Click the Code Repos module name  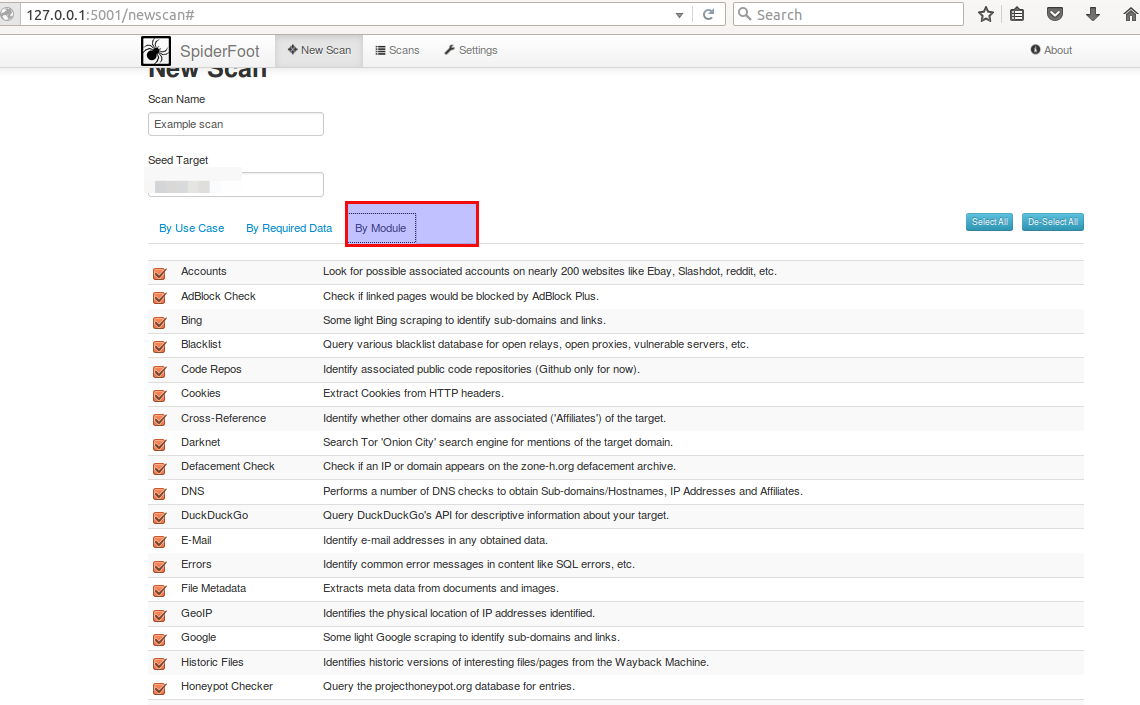pyautogui.click(x=211, y=369)
